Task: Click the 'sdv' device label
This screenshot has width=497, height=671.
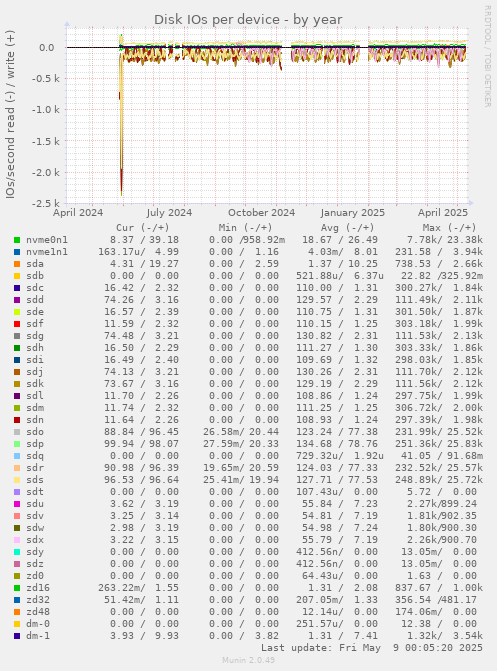Action: pyautogui.click(x=35, y=516)
